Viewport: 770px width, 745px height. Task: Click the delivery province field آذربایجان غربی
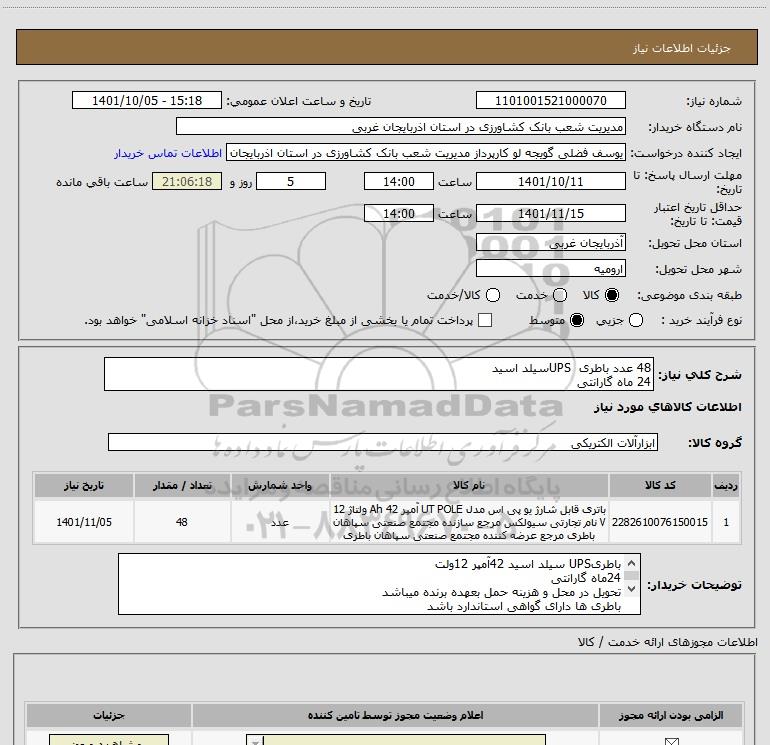[x=550, y=242]
